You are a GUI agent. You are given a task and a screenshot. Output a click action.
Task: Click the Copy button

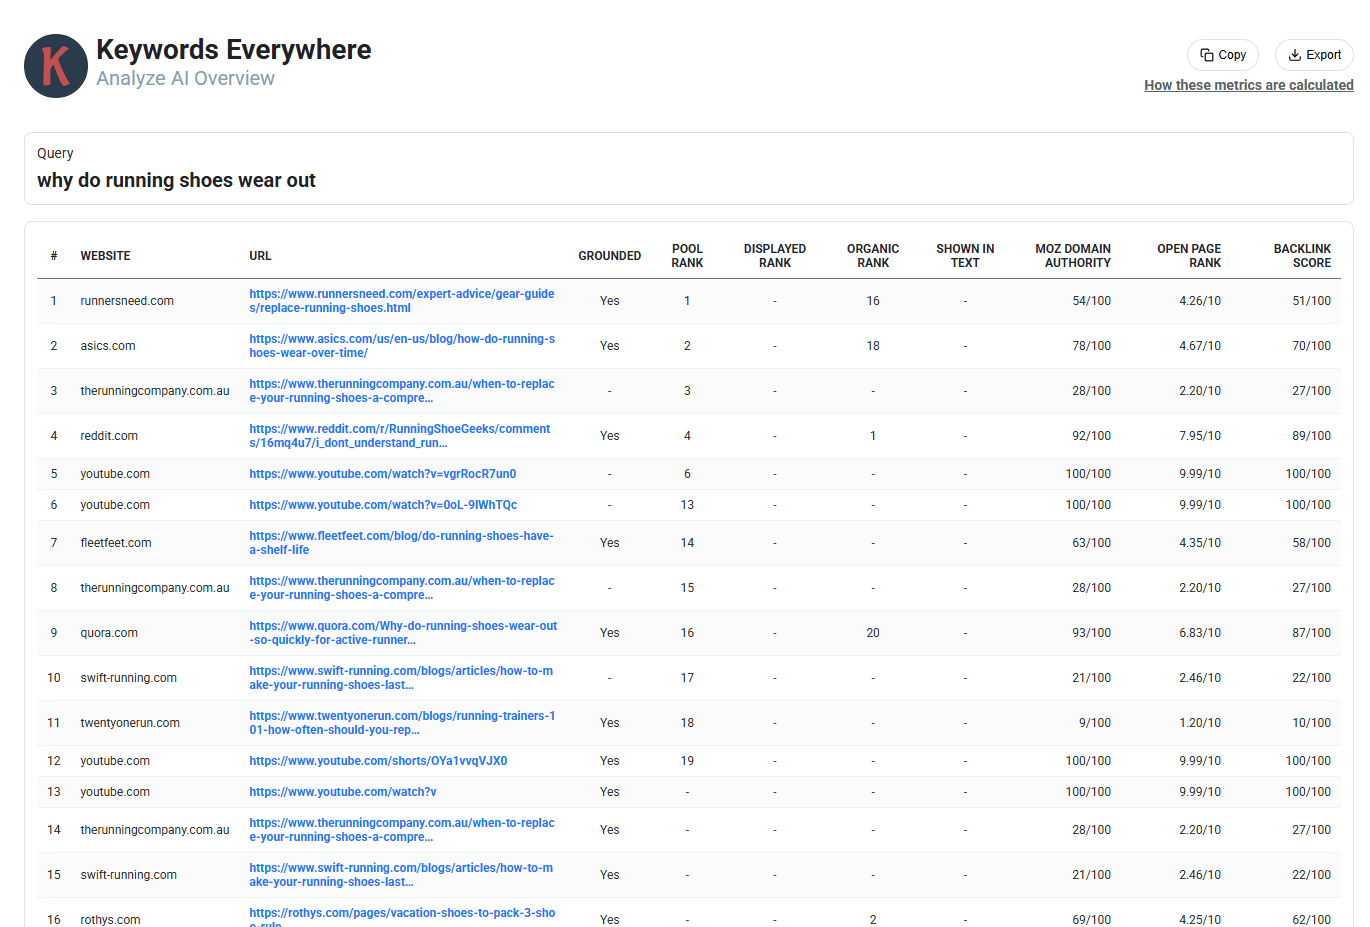(1223, 55)
